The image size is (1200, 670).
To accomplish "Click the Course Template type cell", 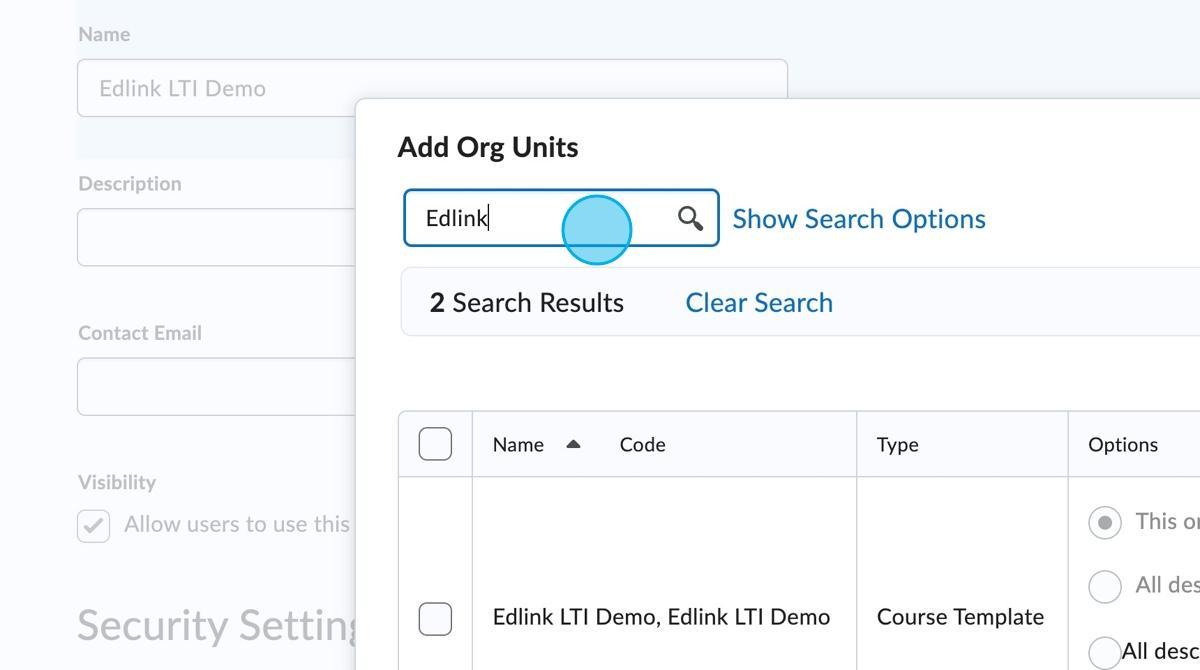I will [x=959, y=617].
